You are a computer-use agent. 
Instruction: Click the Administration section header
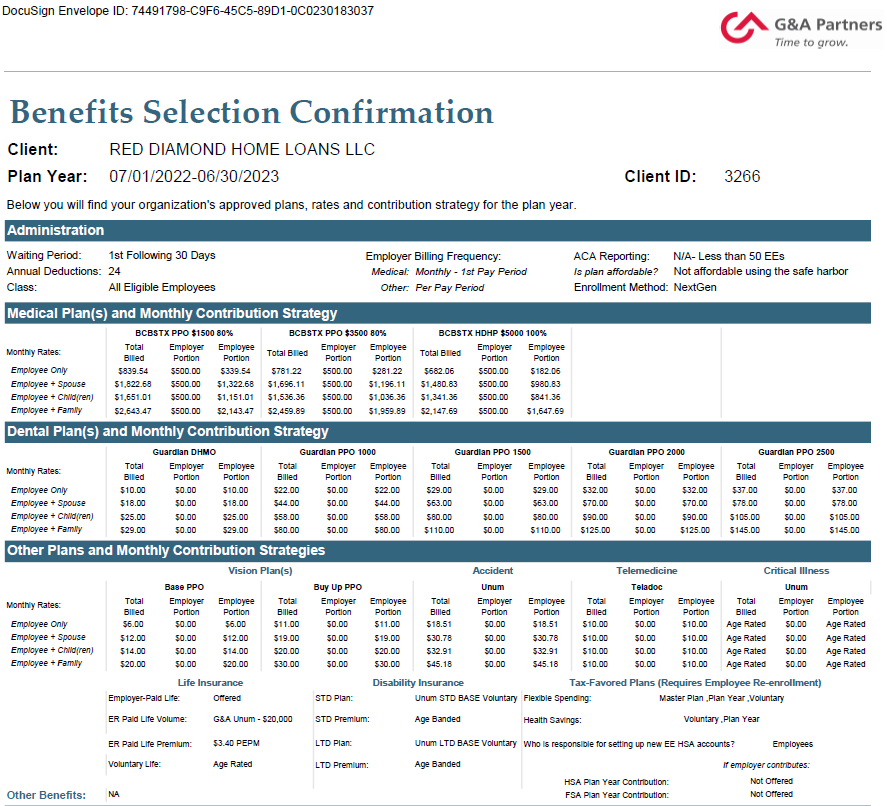tap(438, 231)
